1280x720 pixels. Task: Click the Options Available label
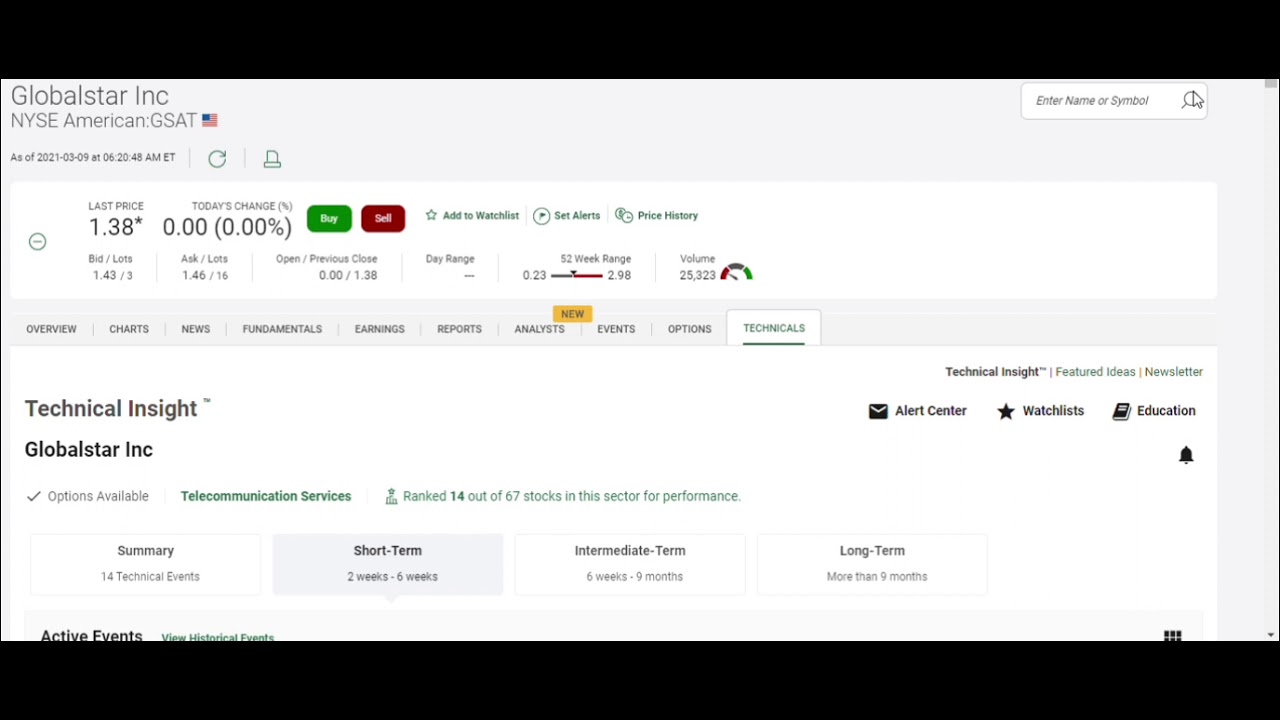[98, 496]
